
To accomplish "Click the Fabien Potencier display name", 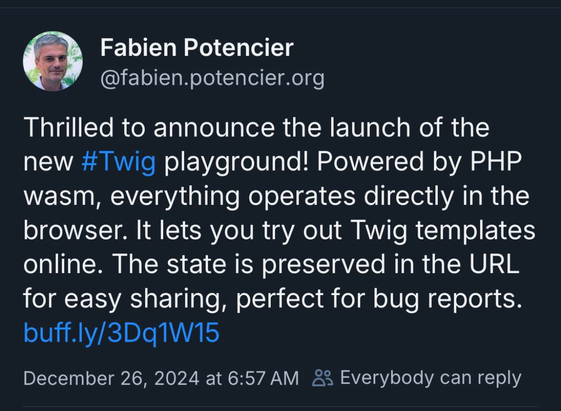I will tap(197, 48).
